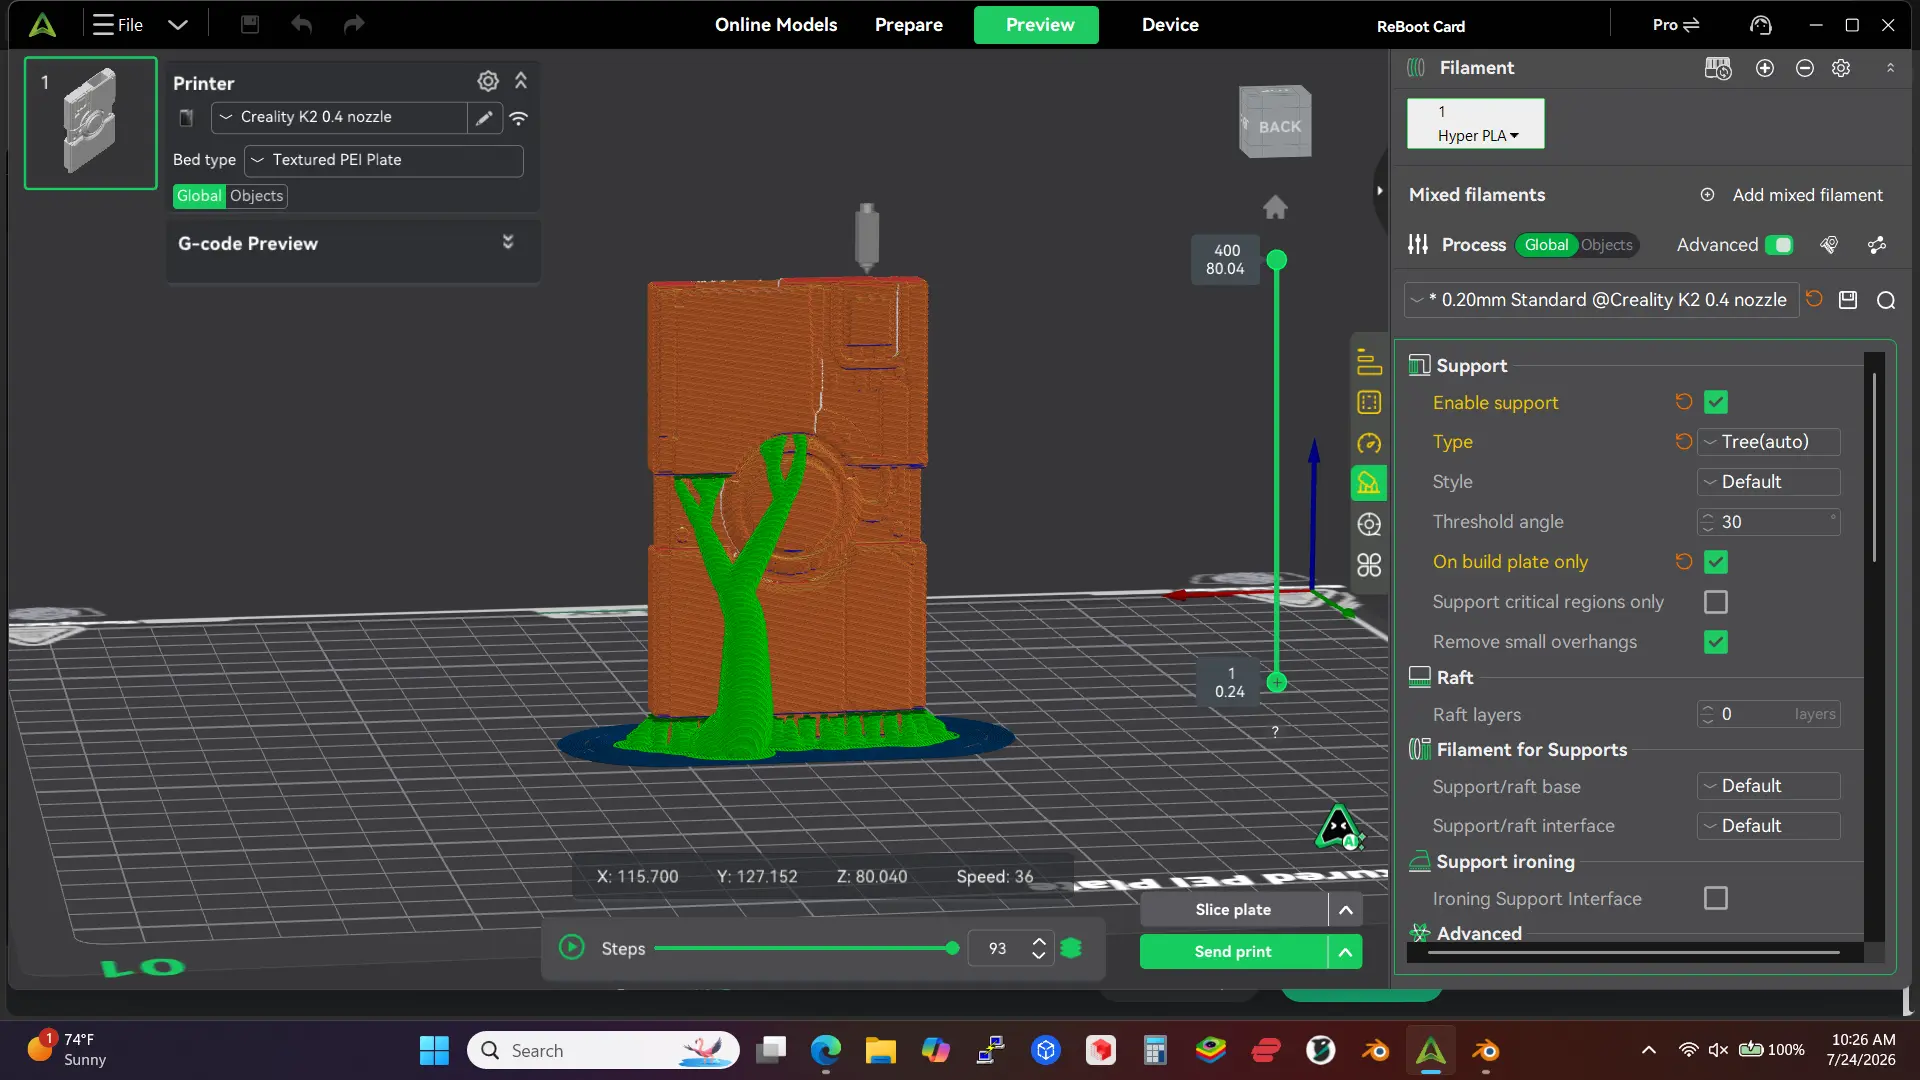
Task: Go to Online Models tab
Action: pos(776,25)
